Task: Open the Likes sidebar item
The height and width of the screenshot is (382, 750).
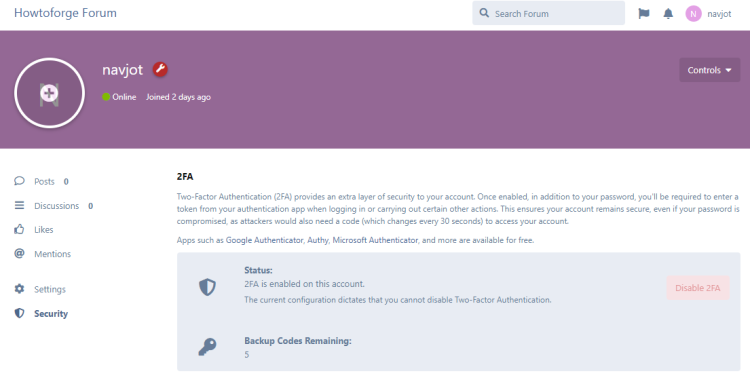Action: [34, 229]
